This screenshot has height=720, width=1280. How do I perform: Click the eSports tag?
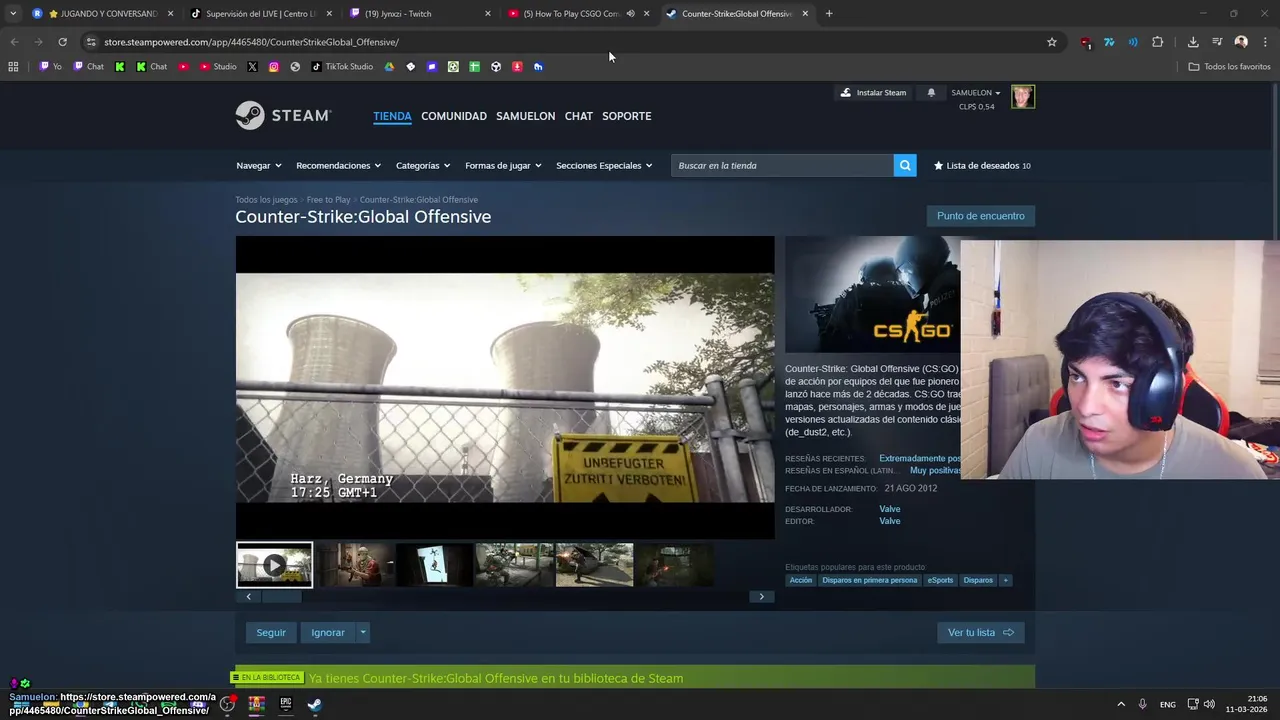[940, 580]
